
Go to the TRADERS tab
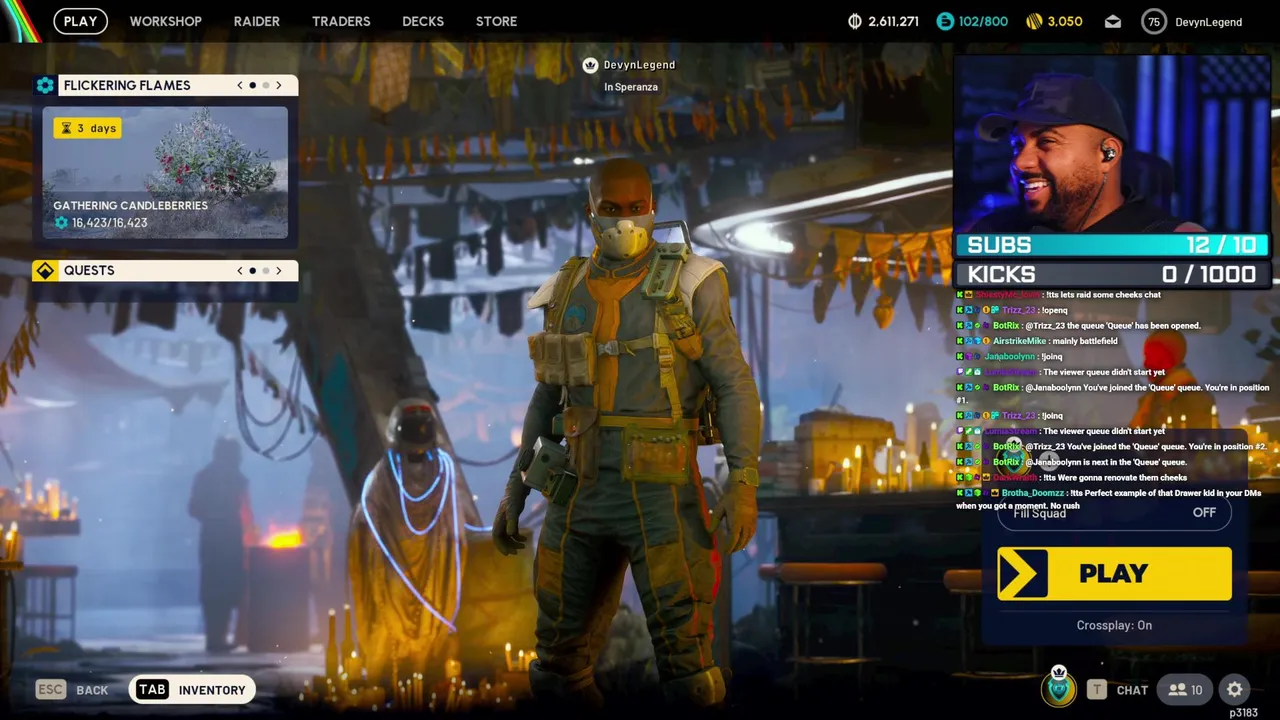[341, 21]
